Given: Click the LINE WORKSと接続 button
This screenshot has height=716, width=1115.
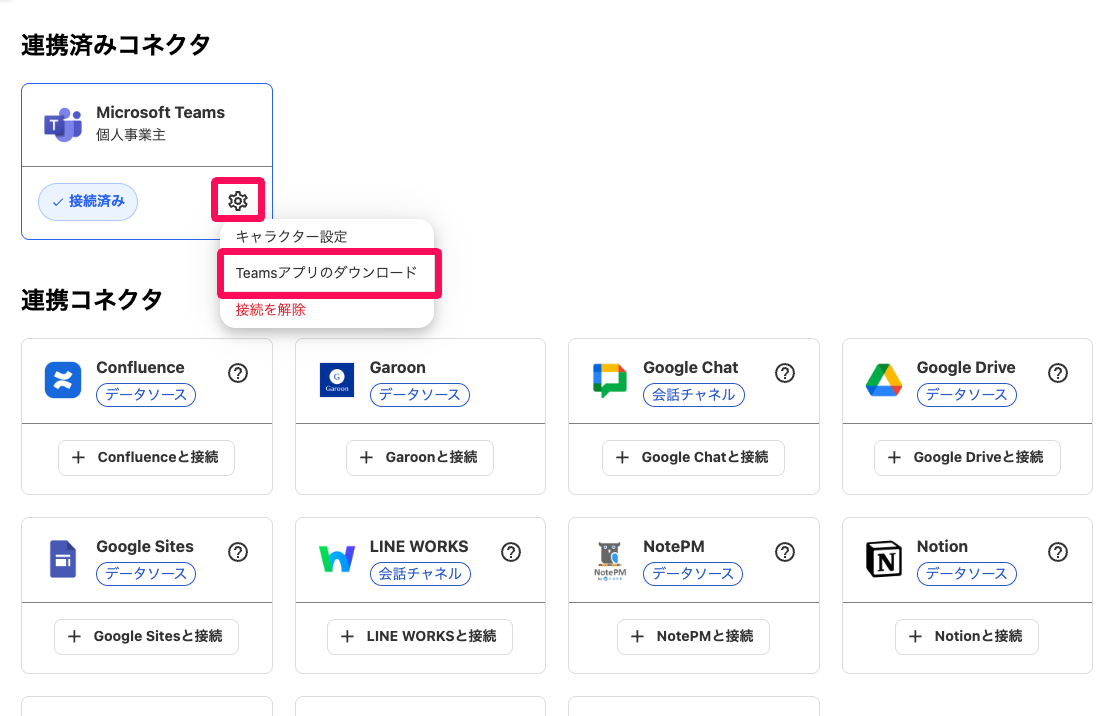Looking at the screenshot, I should click(x=420, y=636).
